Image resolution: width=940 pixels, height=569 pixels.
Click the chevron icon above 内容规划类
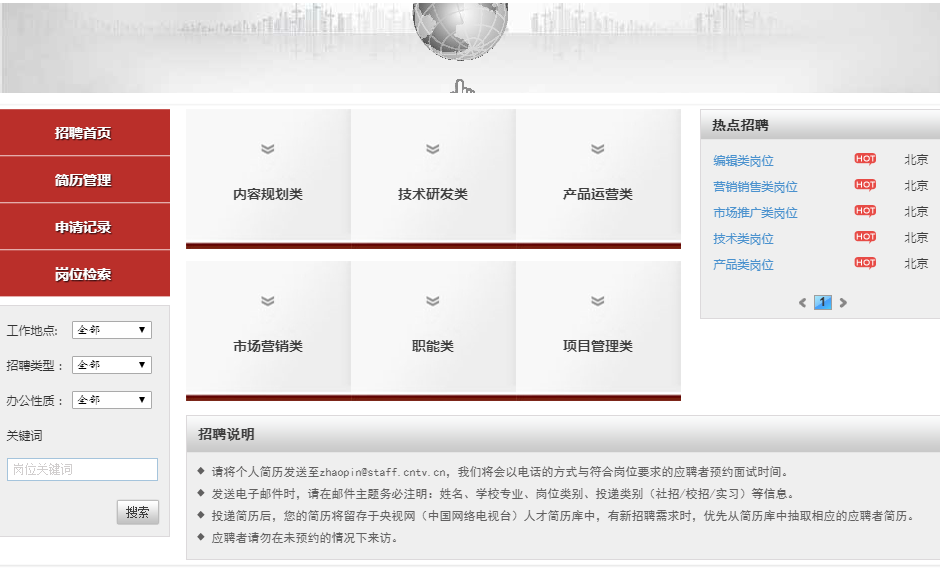click(x=268, y=149)
